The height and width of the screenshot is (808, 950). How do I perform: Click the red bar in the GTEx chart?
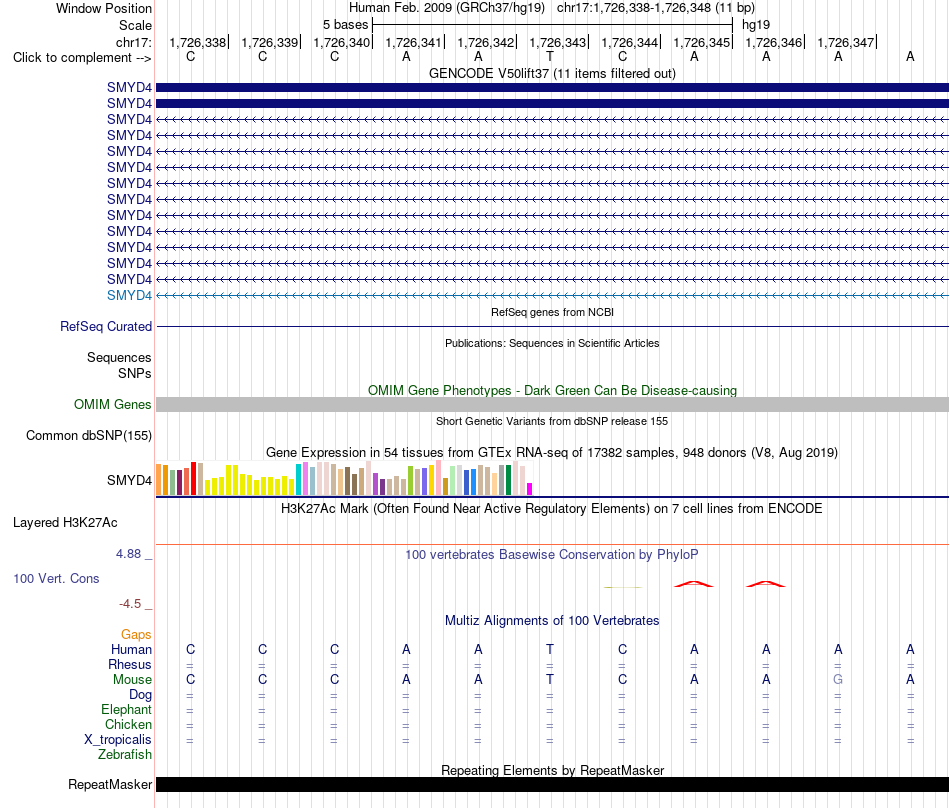coord(193,479)
